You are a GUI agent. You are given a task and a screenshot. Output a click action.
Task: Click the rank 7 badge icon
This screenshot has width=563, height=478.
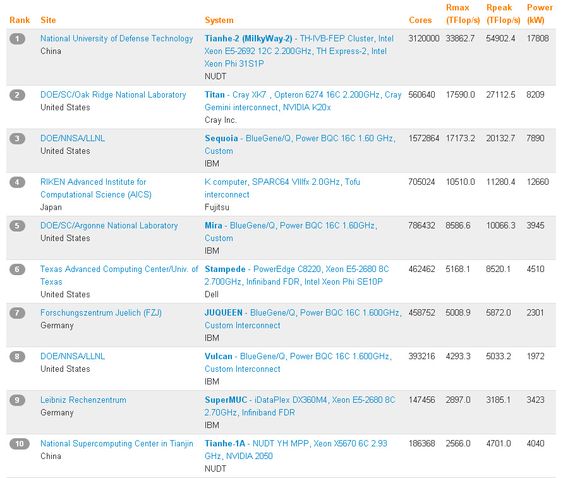(x=17, y=313)
